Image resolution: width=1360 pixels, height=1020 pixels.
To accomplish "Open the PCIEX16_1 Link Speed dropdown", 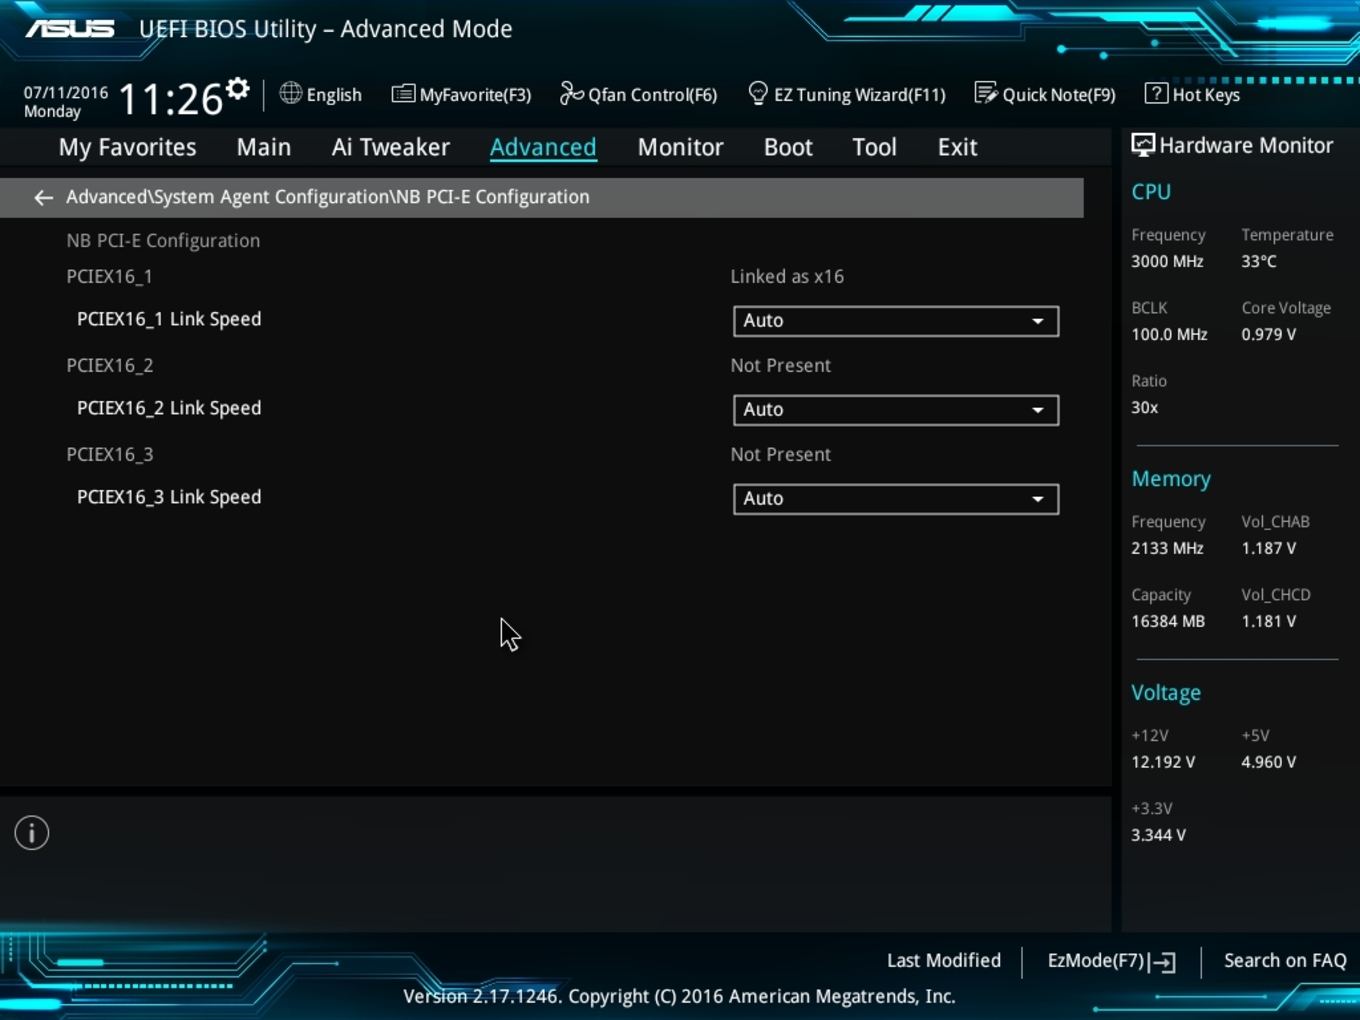I will click(896, 321).
